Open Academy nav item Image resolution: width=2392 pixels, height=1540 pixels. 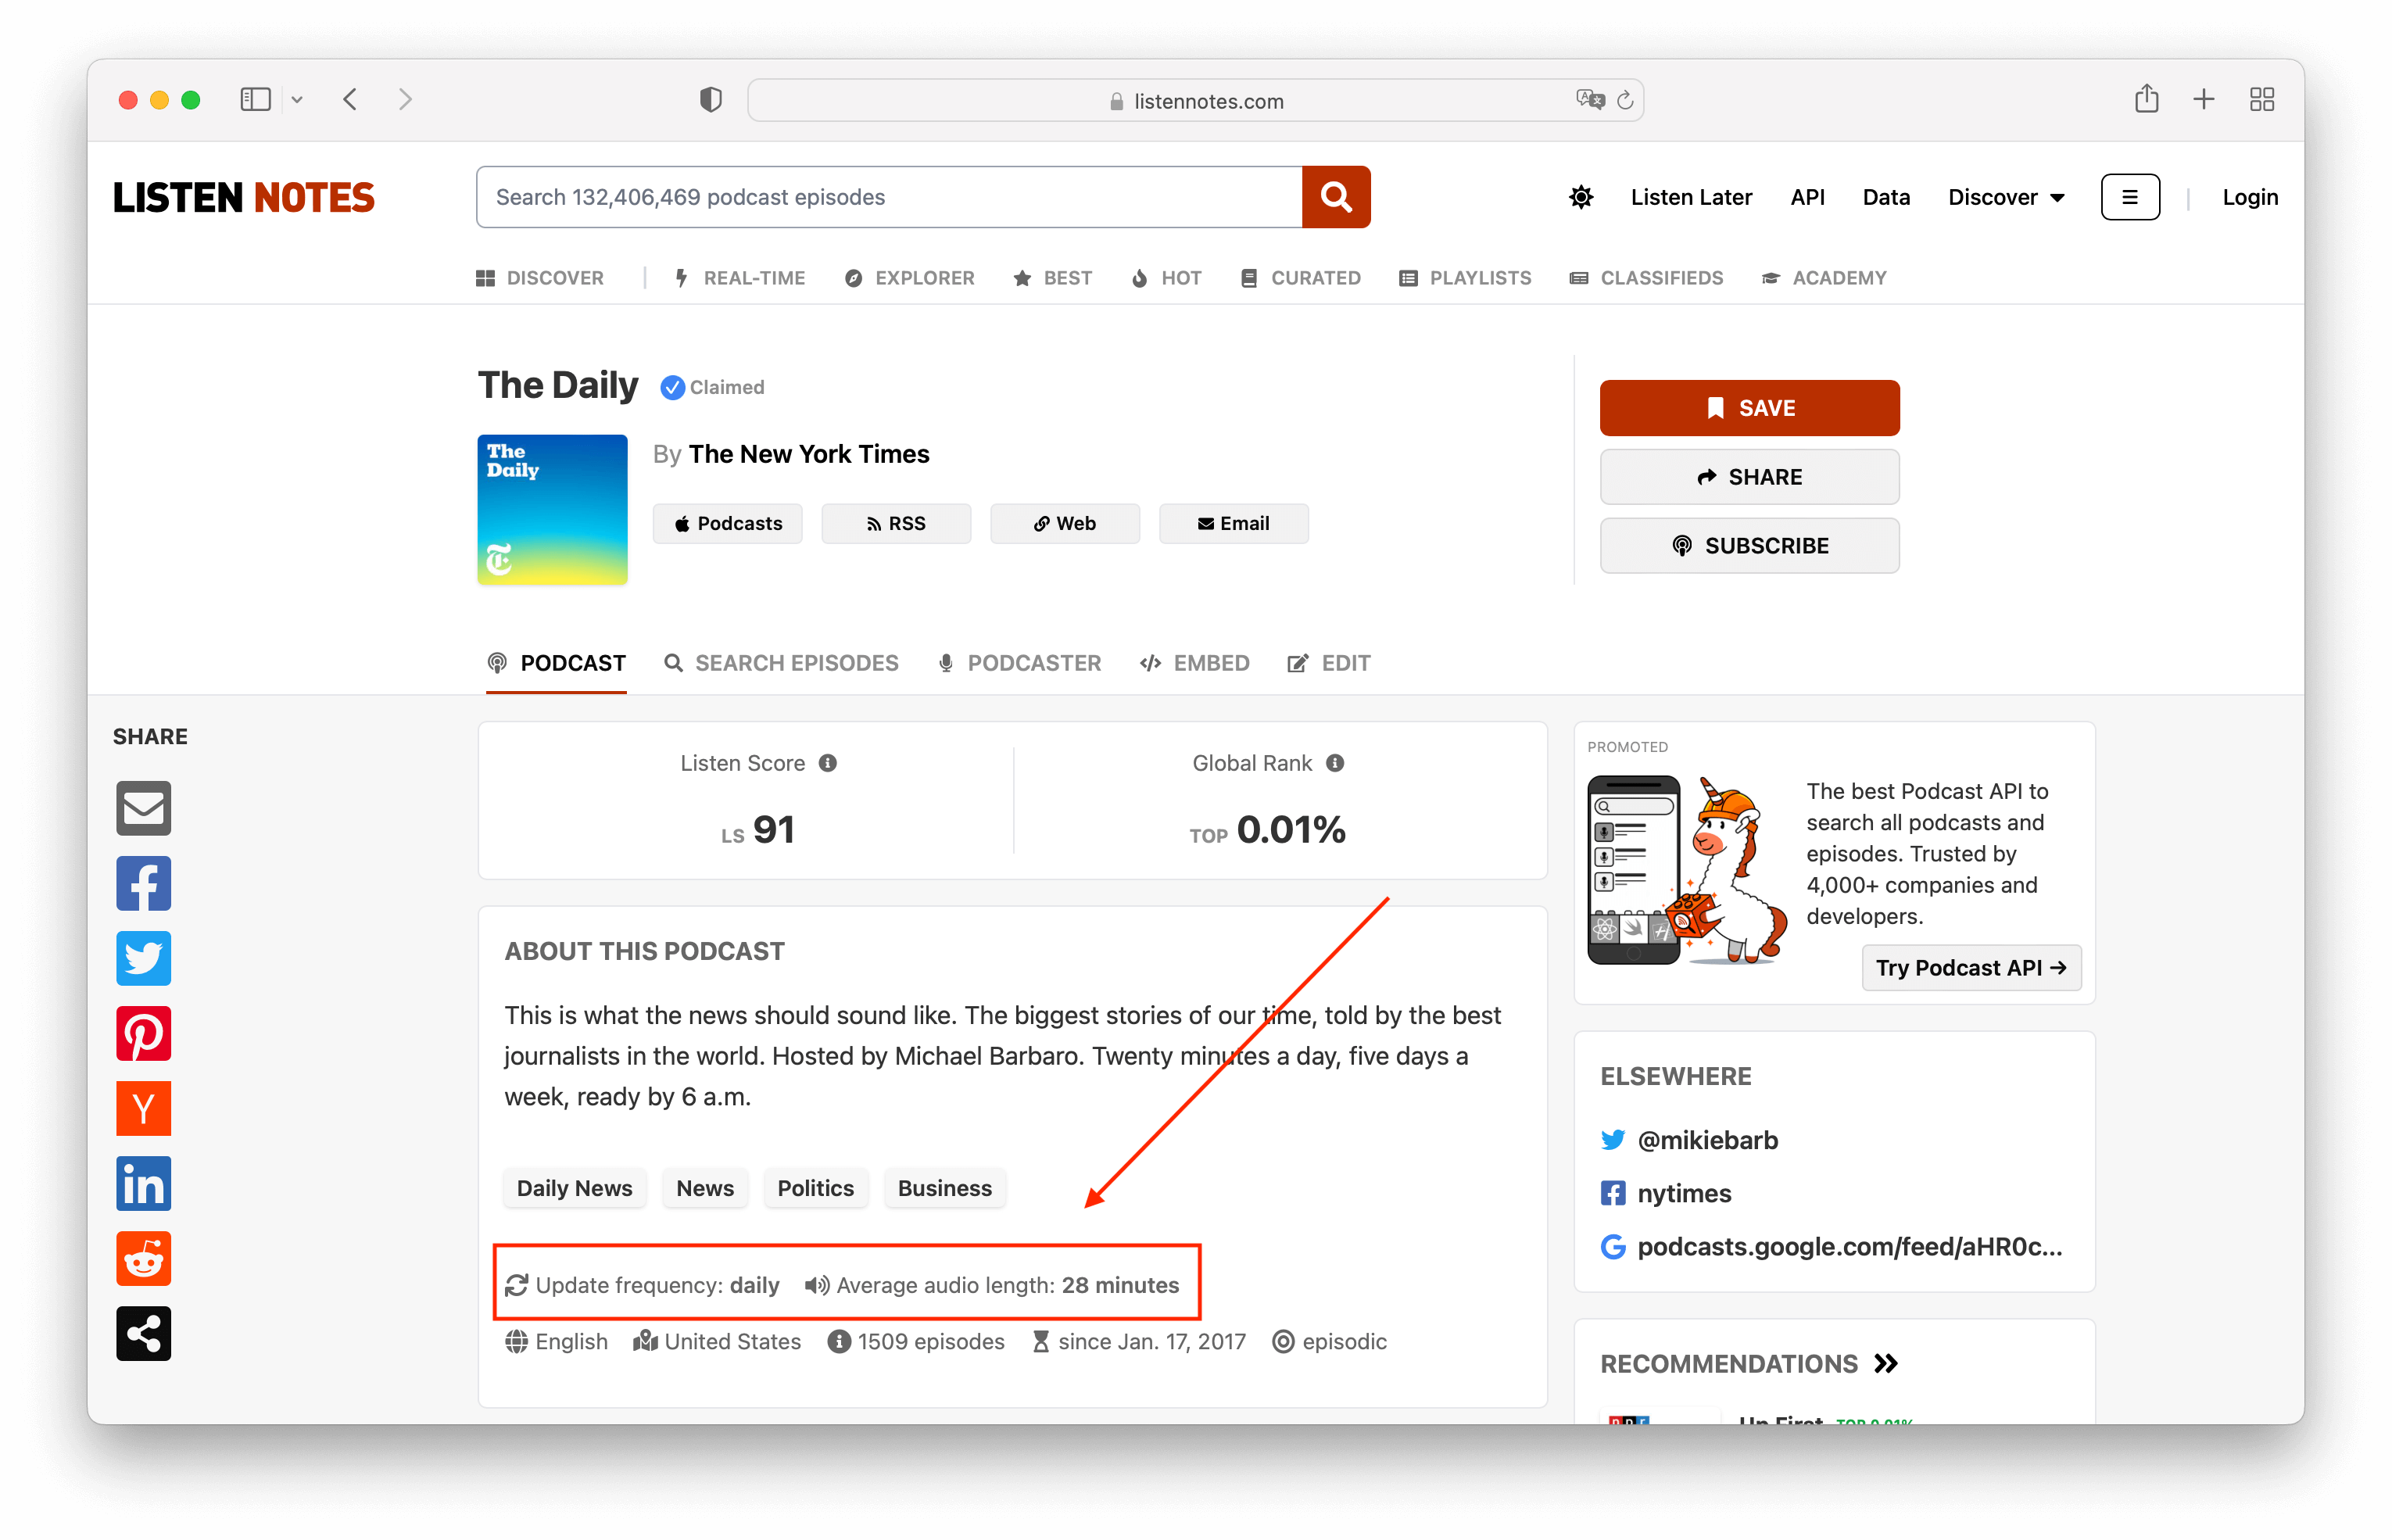(1824, 278)
